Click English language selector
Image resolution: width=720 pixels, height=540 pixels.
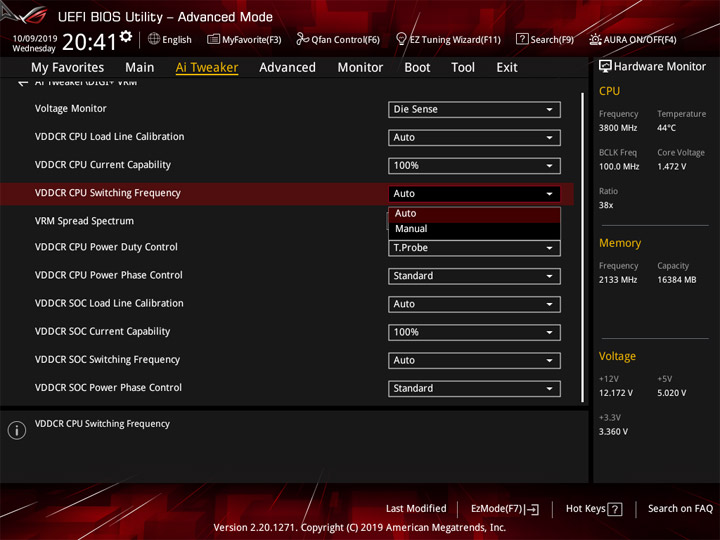(x=177, y=40)
